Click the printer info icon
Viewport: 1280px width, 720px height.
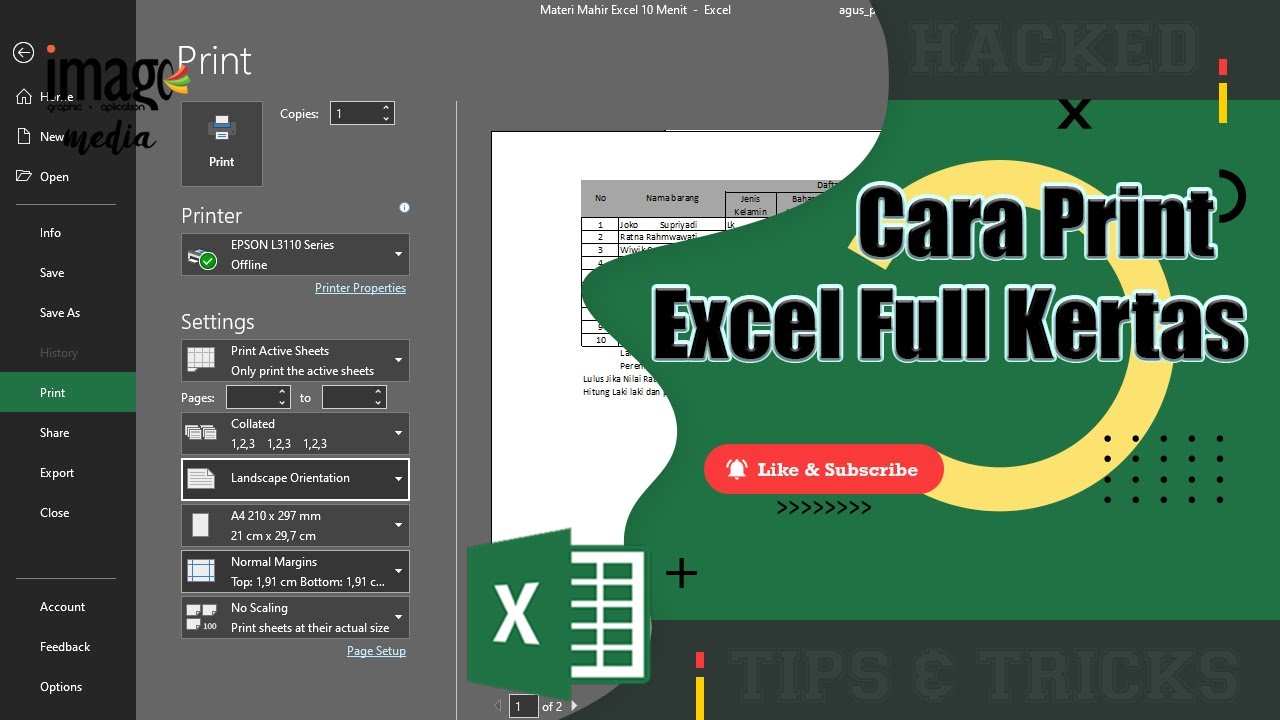[x=405, y=208]
